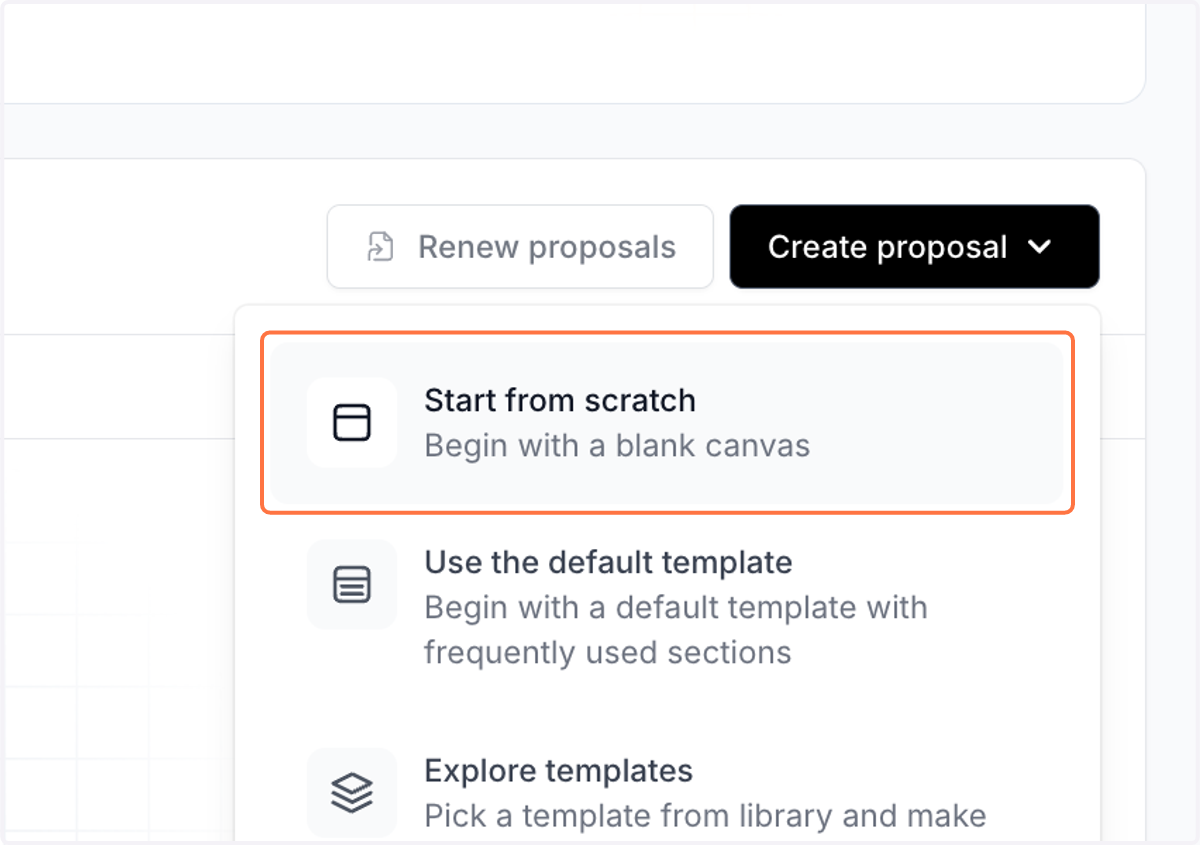Select Explore templates option
Screen dimensions: 1200x845
pos(667,793)
